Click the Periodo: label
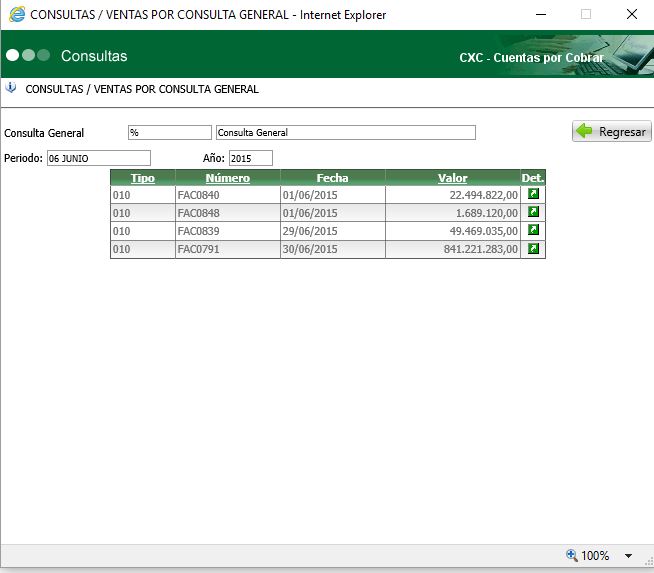The height and width of the screenshot is (573, 654). (23, 158)
